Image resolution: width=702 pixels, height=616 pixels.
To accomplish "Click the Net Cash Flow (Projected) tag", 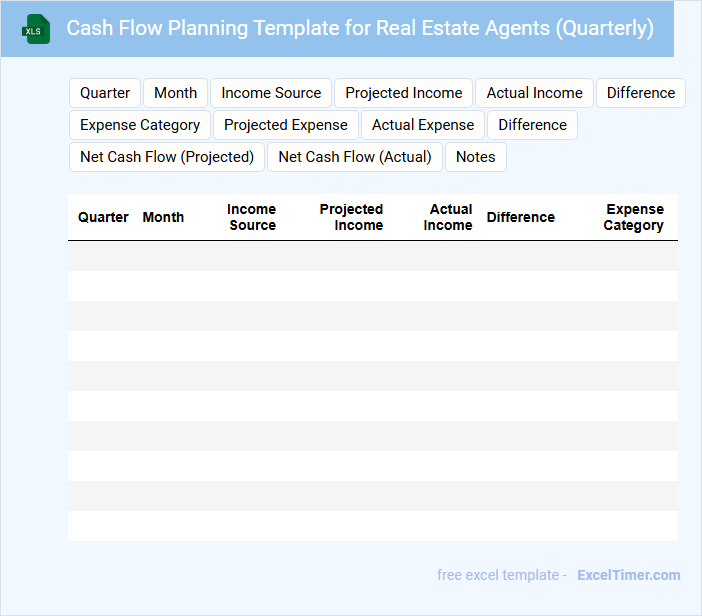I will (167, 157).
